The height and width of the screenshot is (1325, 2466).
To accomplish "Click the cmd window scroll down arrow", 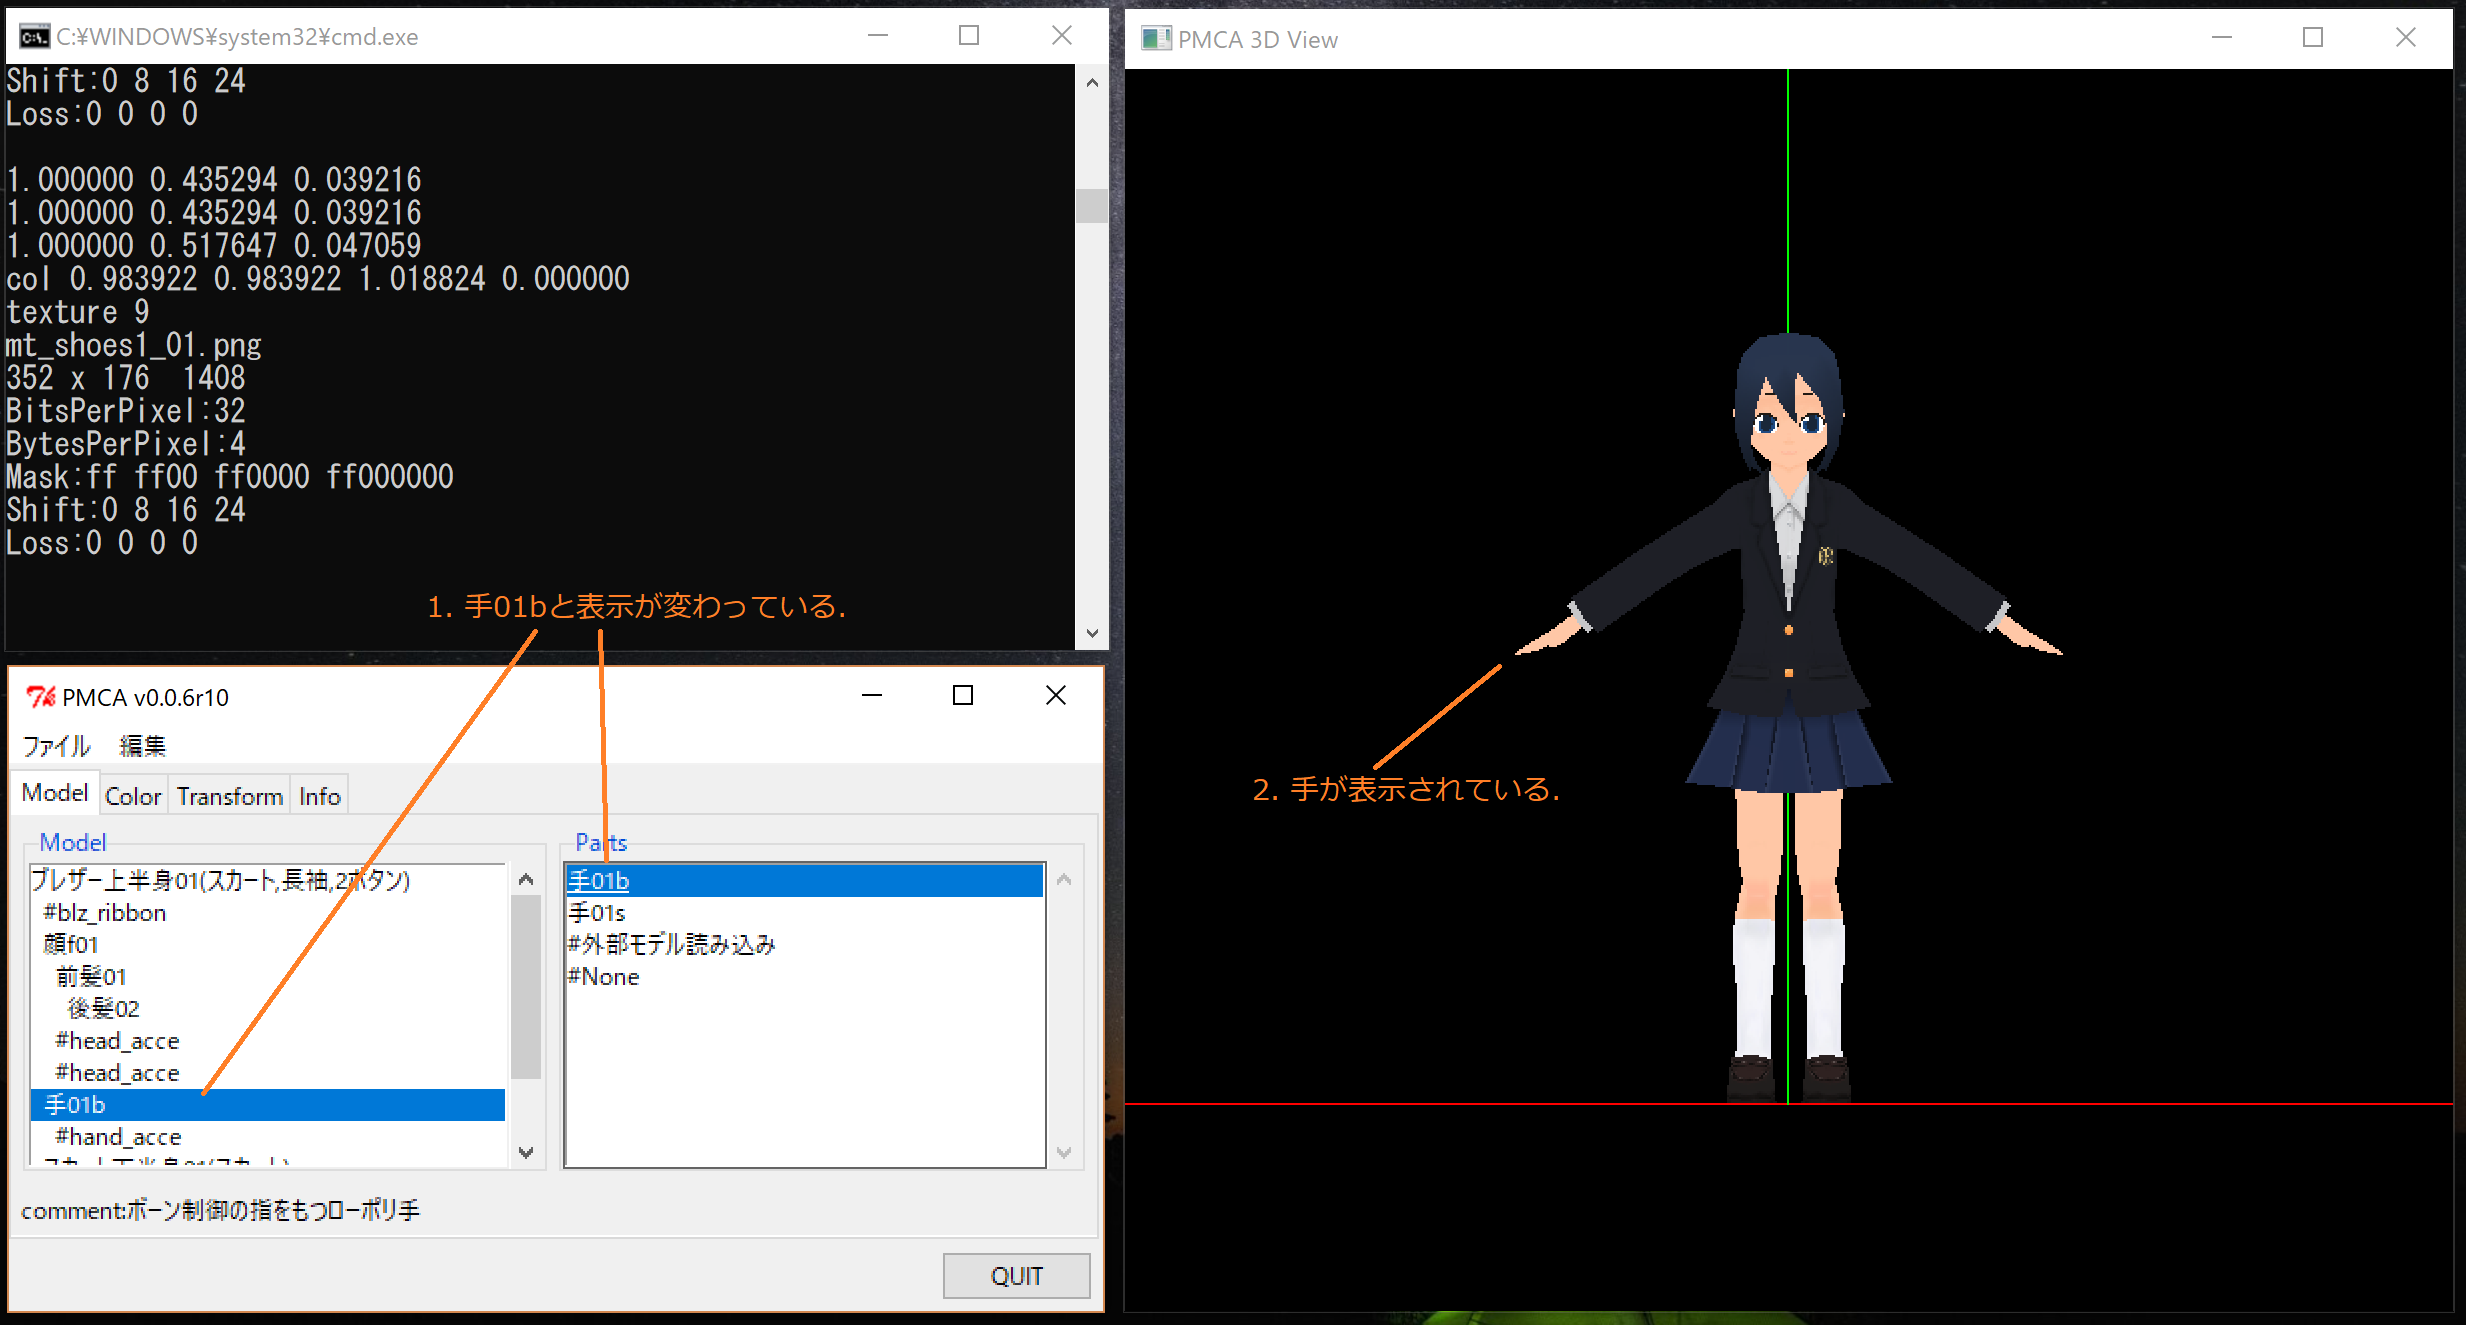I will click(x=1092, y=633).
